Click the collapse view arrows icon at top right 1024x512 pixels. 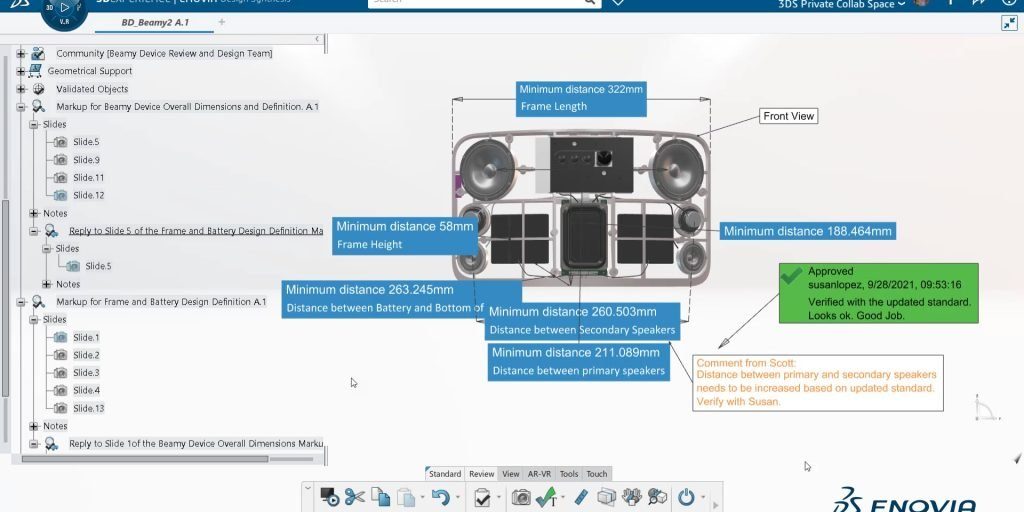(x=1010, y=23)
